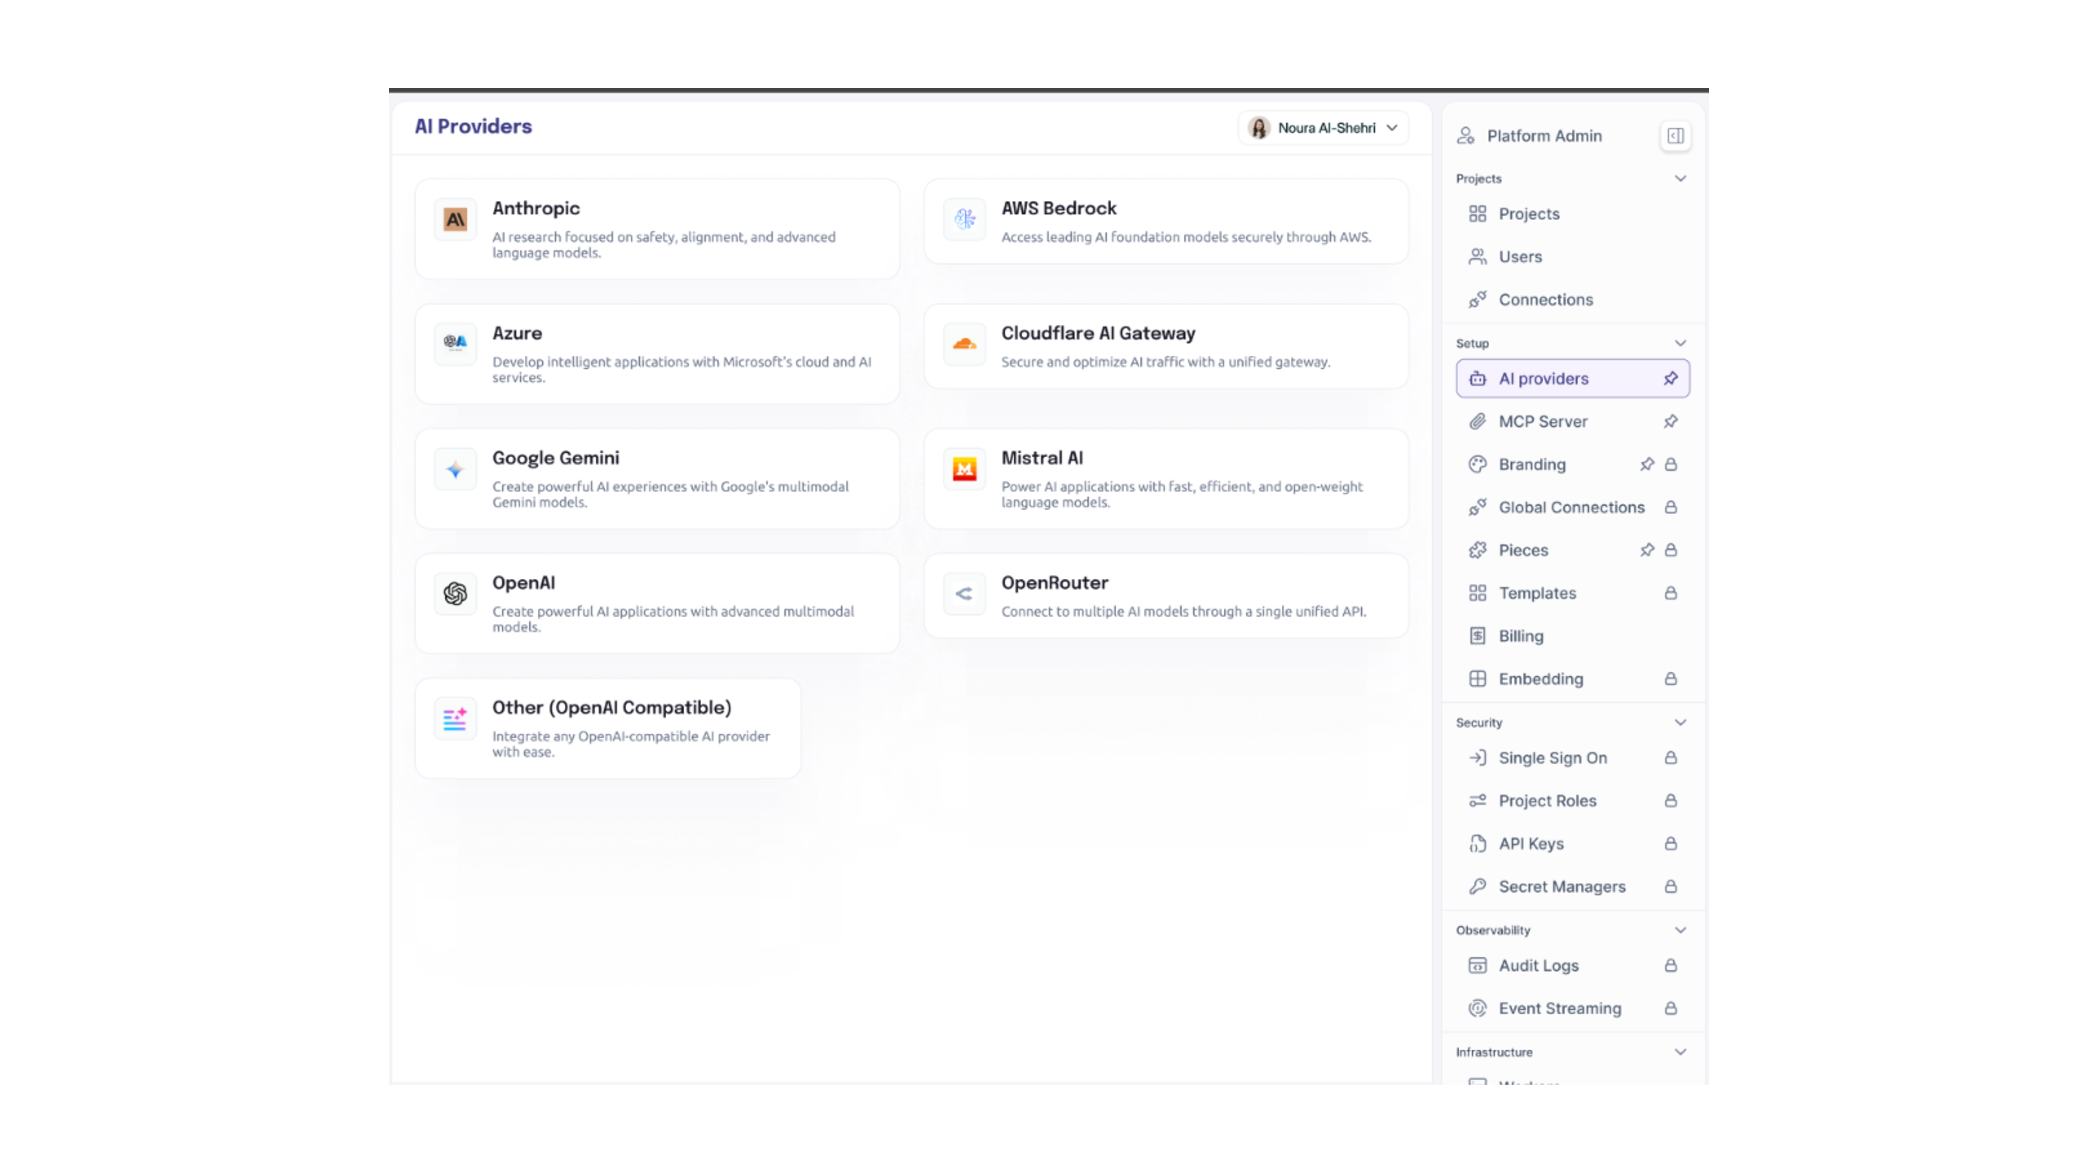
Task: Click the lock icon next to Global Connections
Action: click(x=1670, y=508)
